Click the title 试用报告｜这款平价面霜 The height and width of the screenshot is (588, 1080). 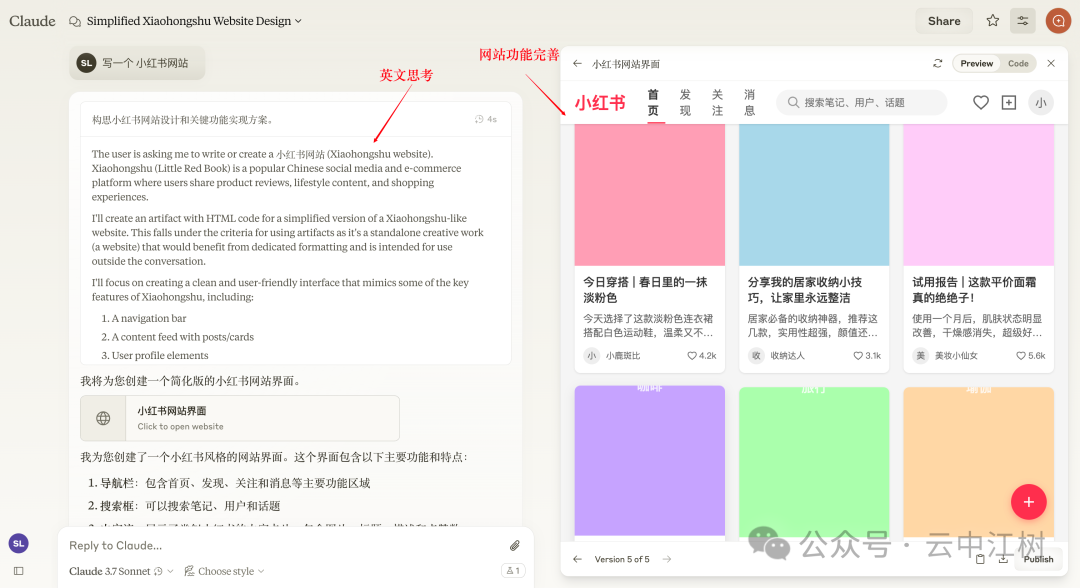(x=974, y=290)
